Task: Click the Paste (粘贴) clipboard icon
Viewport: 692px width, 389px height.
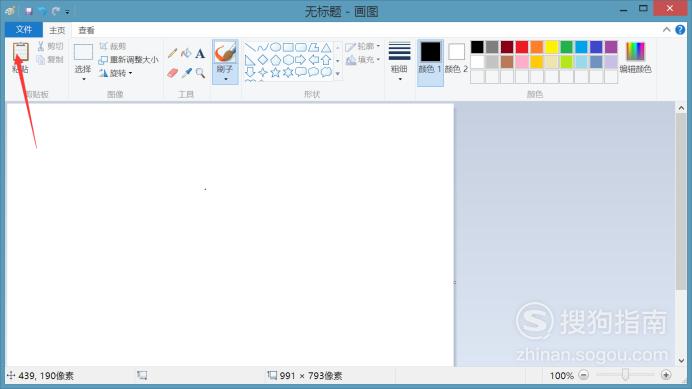Action: tap(20, 52)
